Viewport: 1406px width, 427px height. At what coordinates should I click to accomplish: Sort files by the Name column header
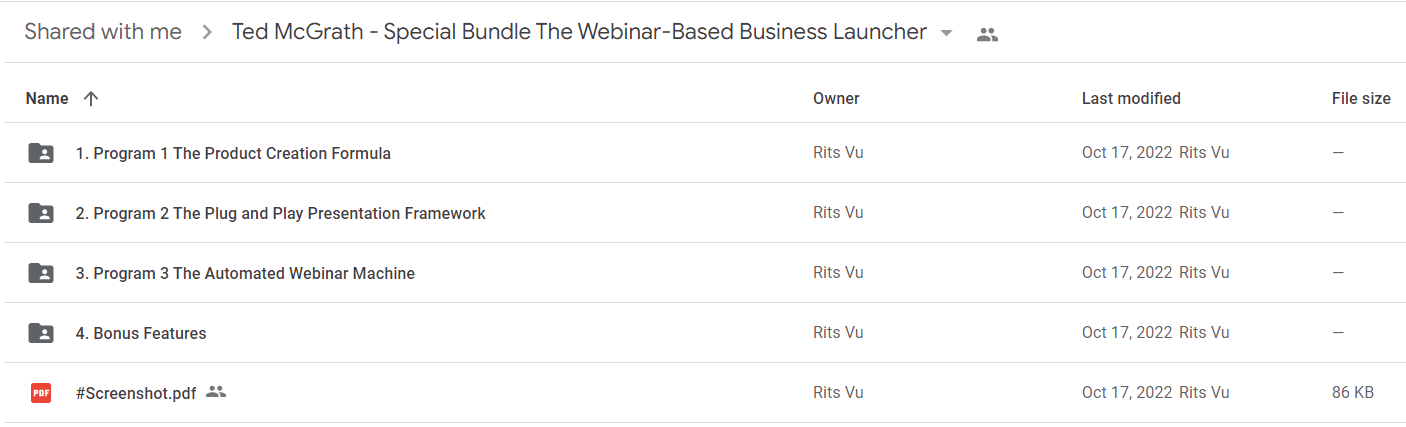47,98
